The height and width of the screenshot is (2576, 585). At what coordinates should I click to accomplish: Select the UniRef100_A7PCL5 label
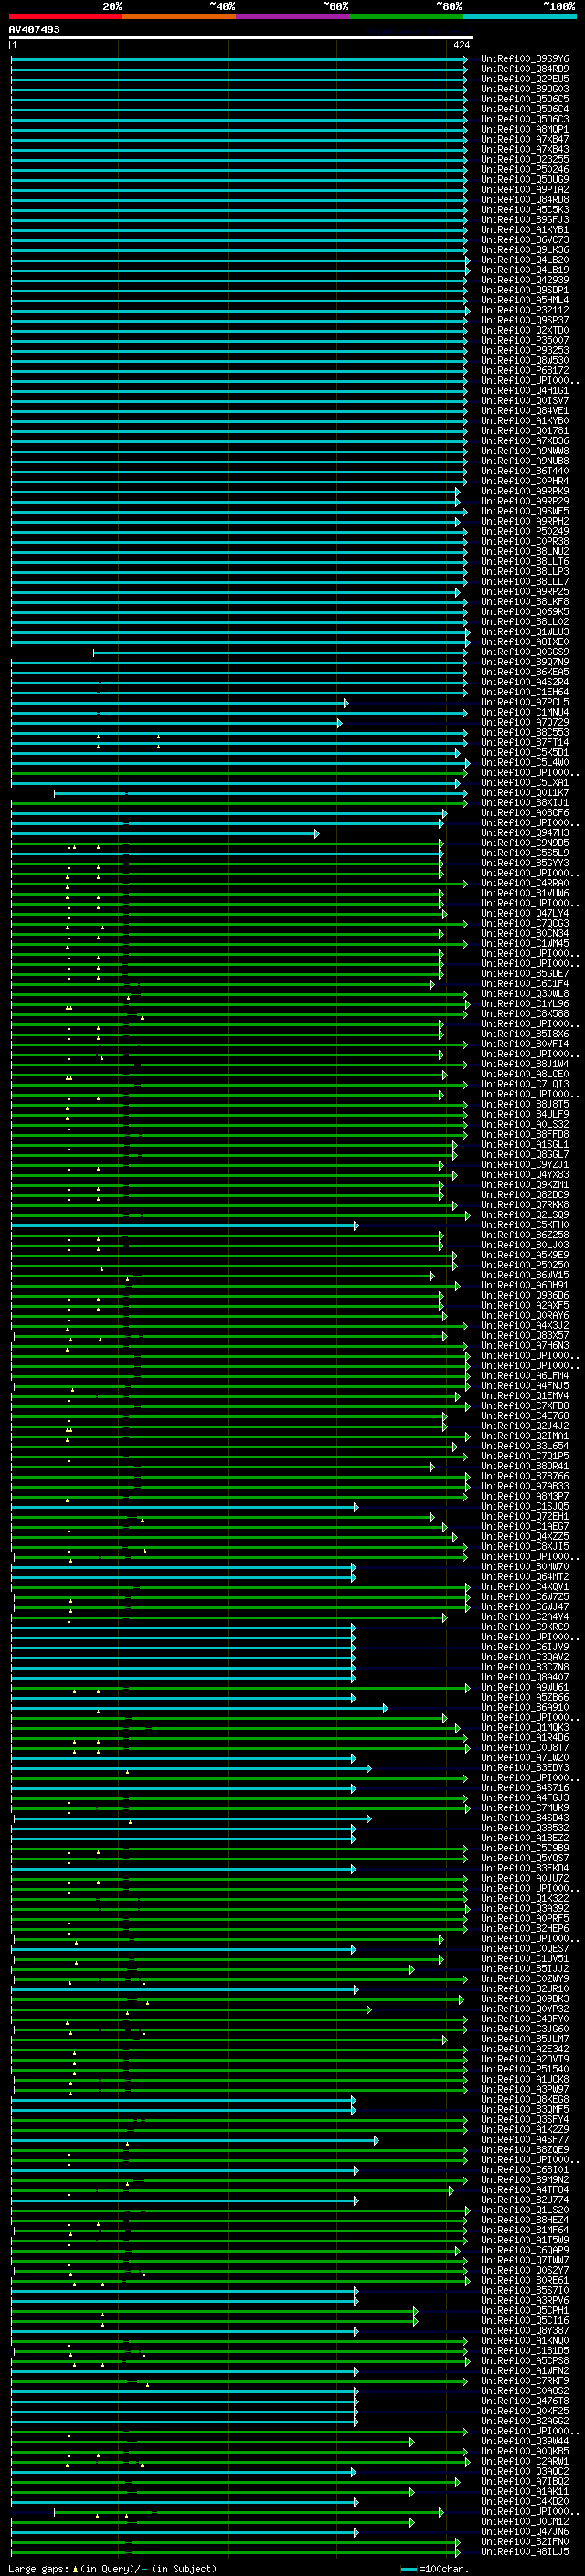[524, 702]
